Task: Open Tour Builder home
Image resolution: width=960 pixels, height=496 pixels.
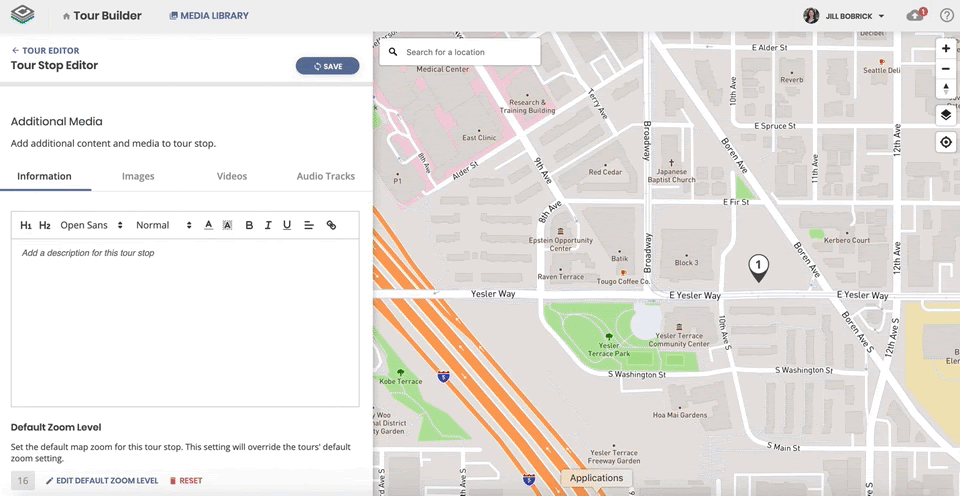Action: point(102,16)
